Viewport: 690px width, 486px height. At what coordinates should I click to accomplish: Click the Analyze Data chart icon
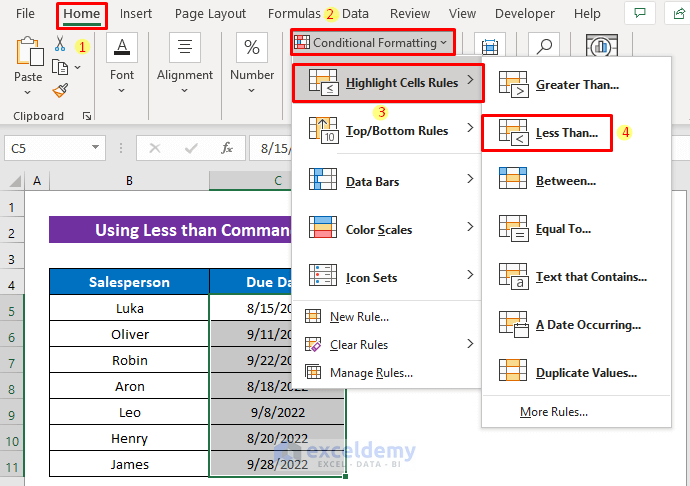point(602,45)
